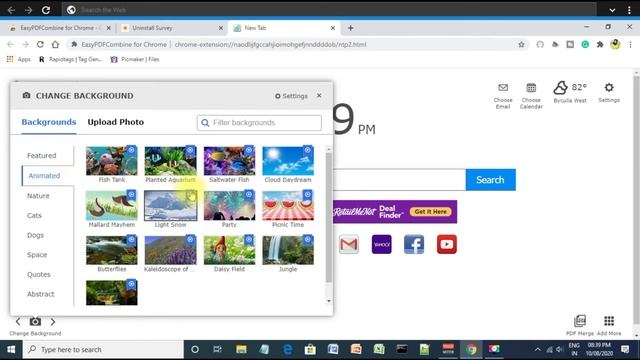Open File Explorer from the taskbar
The height and width of the screenshot is (360, 640).
pos(241,350)
